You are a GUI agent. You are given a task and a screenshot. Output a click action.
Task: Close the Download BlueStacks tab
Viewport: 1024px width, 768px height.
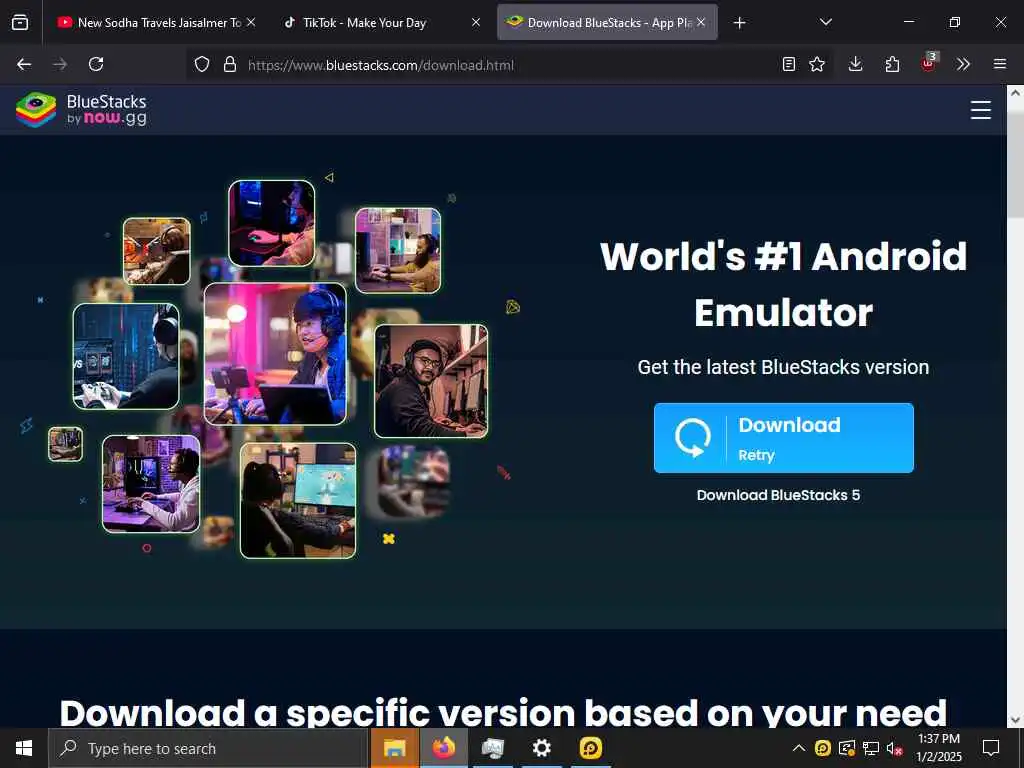pyautogui.click(x=701, y=22)
